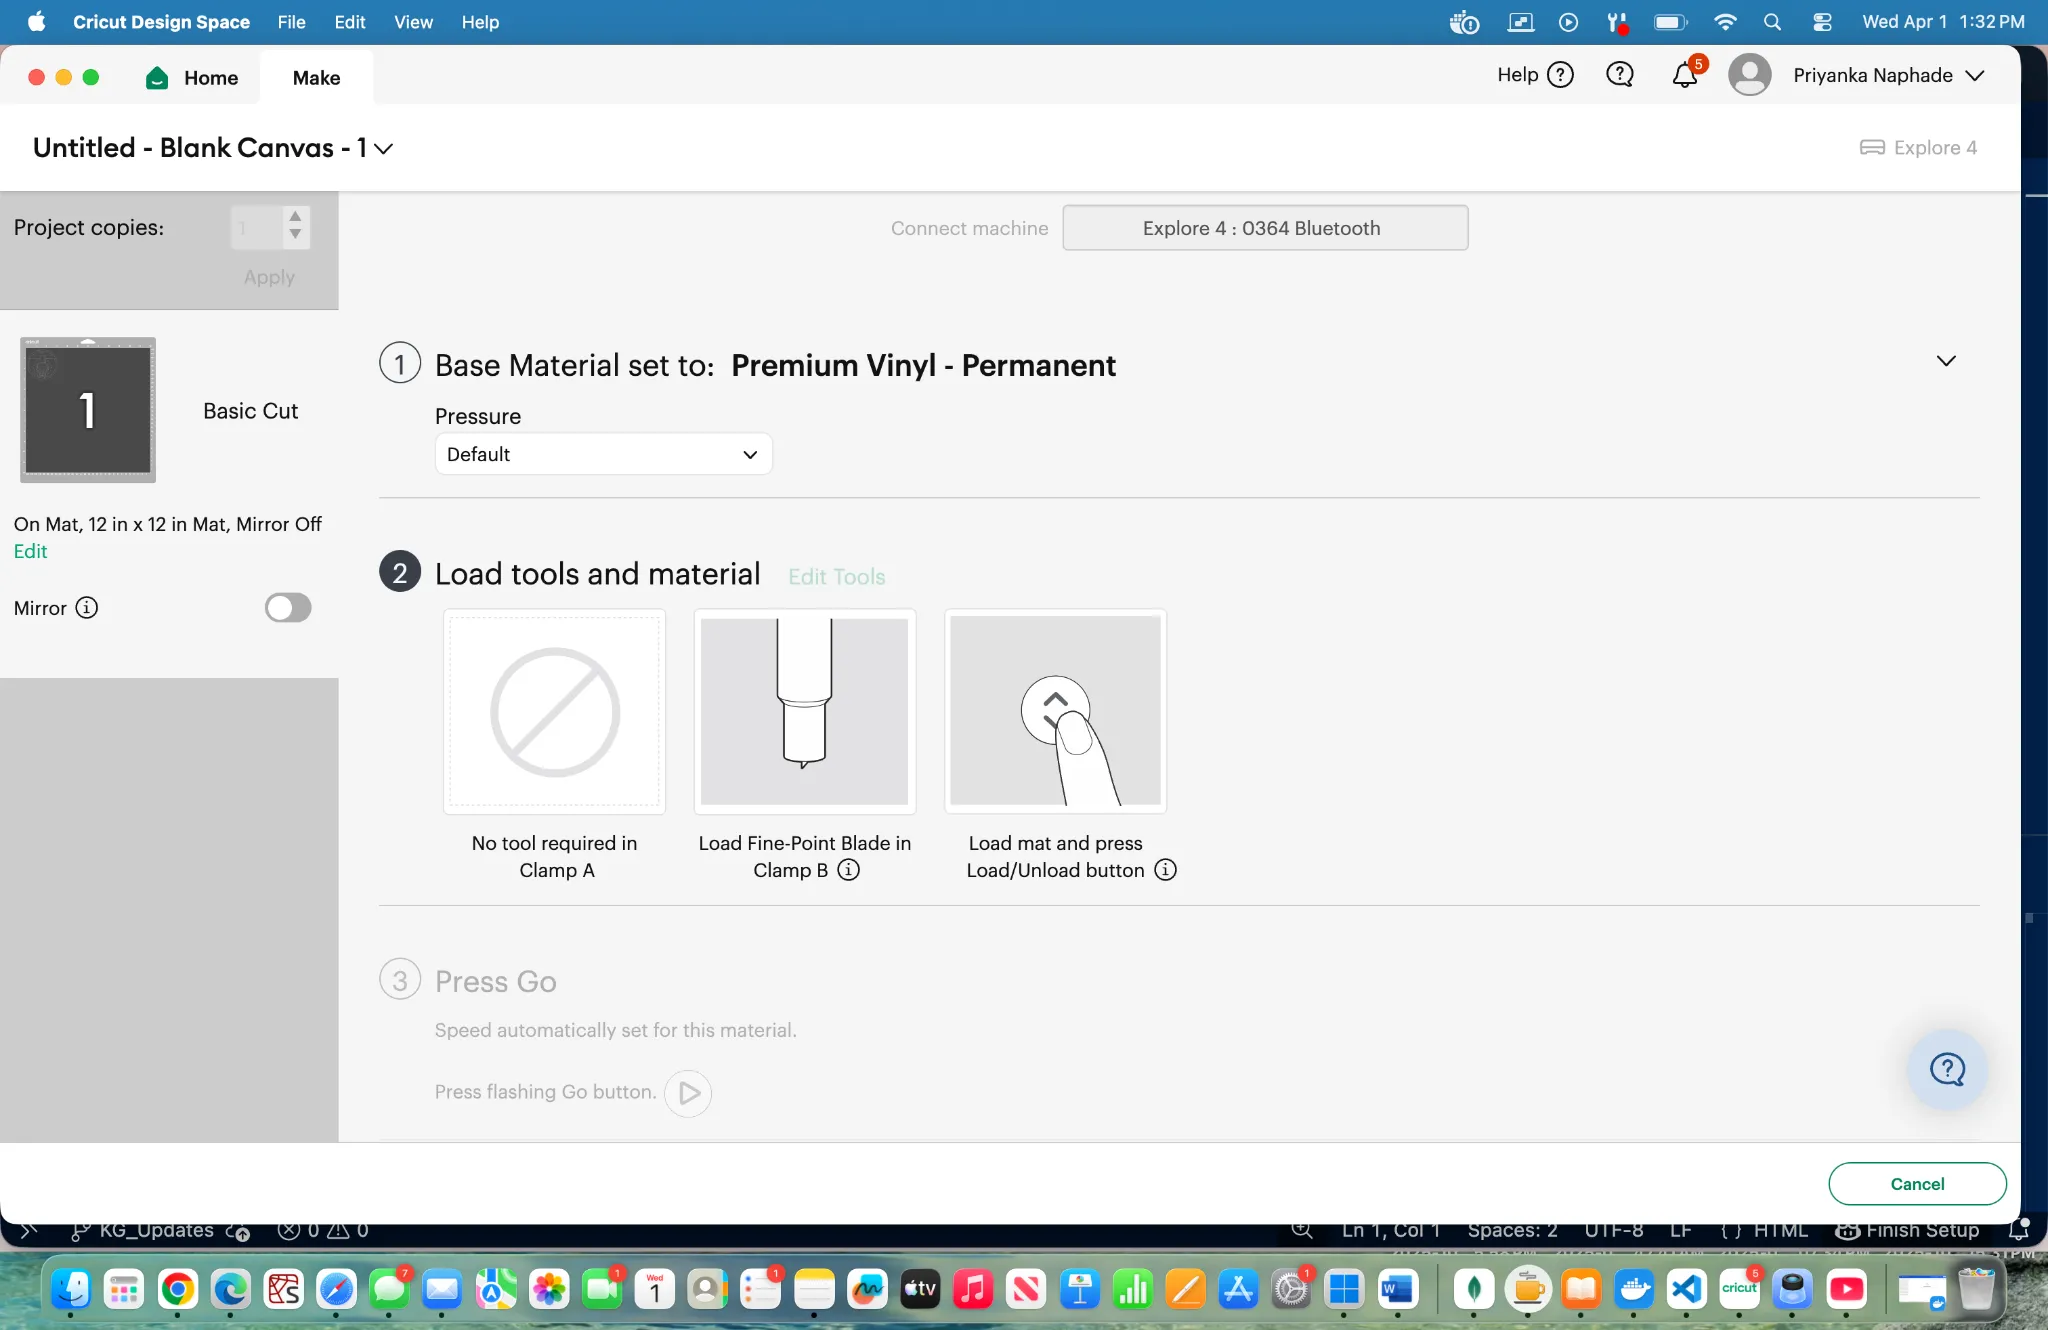Show info about the Mirror option
The height and width of the screenshot is (1330, 2048).
click(87, 608)
